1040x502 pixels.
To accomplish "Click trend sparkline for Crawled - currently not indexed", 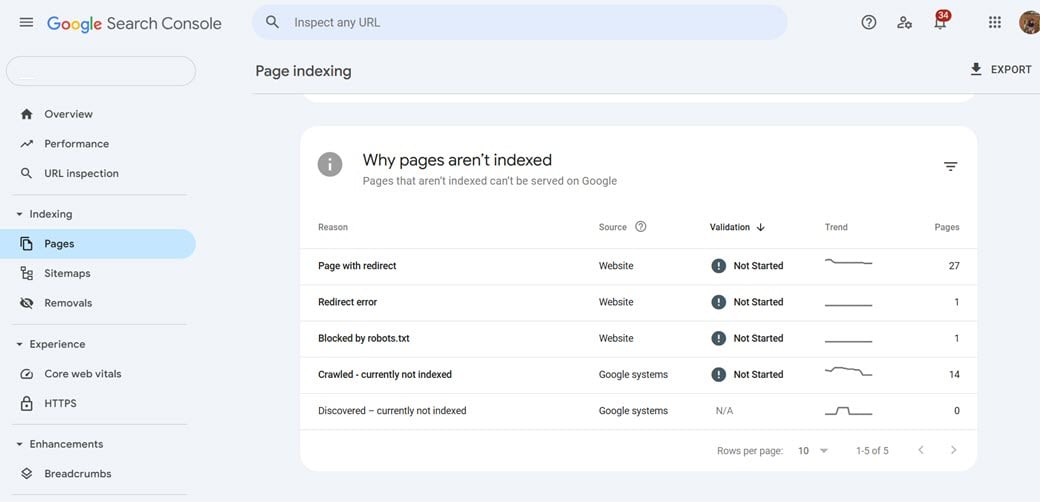I will [848, 371].
